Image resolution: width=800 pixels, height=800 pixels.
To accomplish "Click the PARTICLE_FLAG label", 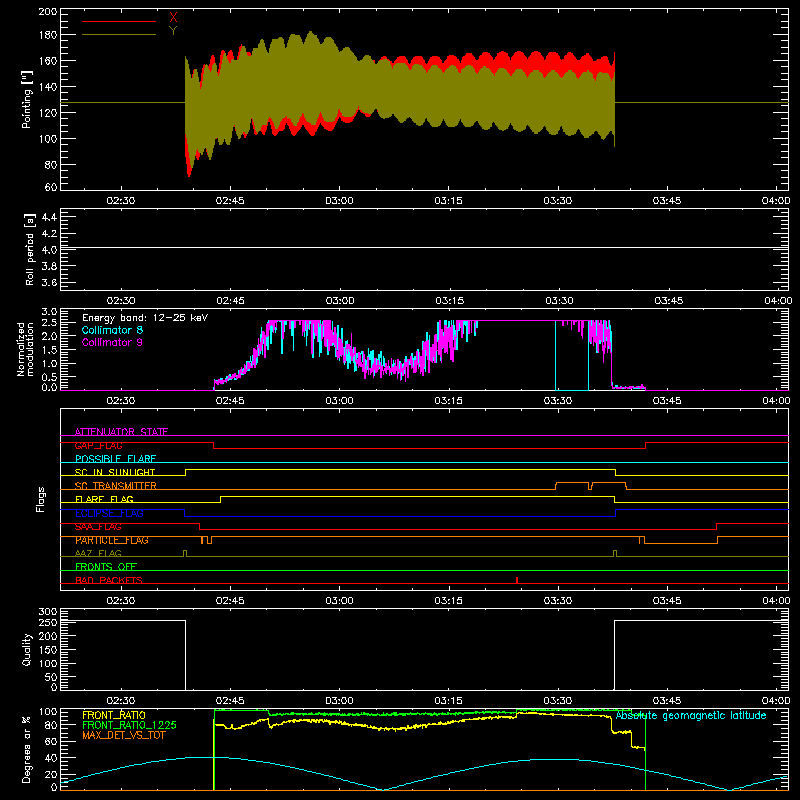I will [112, 540].
